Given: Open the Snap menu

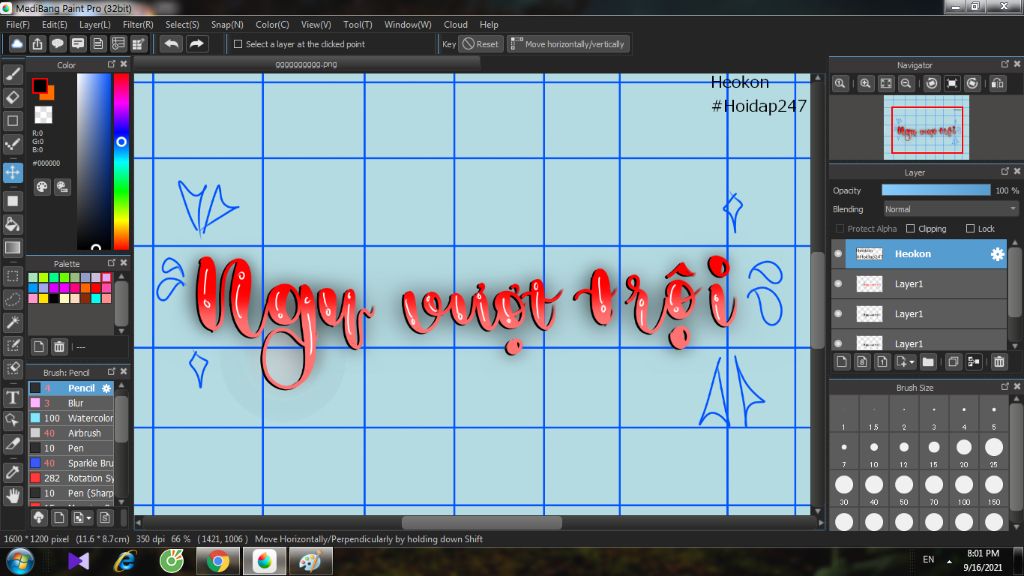Looking at the screenshot, I should click(227, 24).
